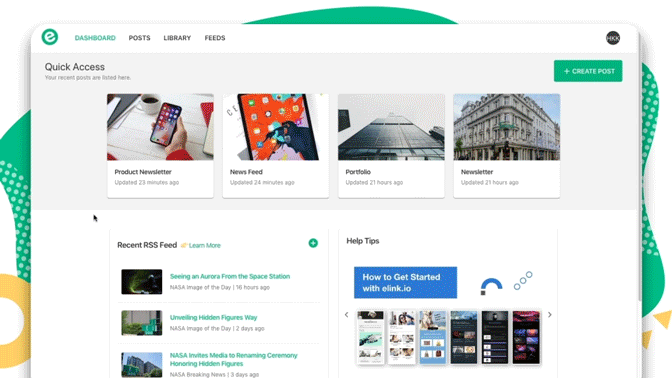Open the HKK user avatar menu
The width and height of the screenshot is (672, 378).
coord(613,38)
